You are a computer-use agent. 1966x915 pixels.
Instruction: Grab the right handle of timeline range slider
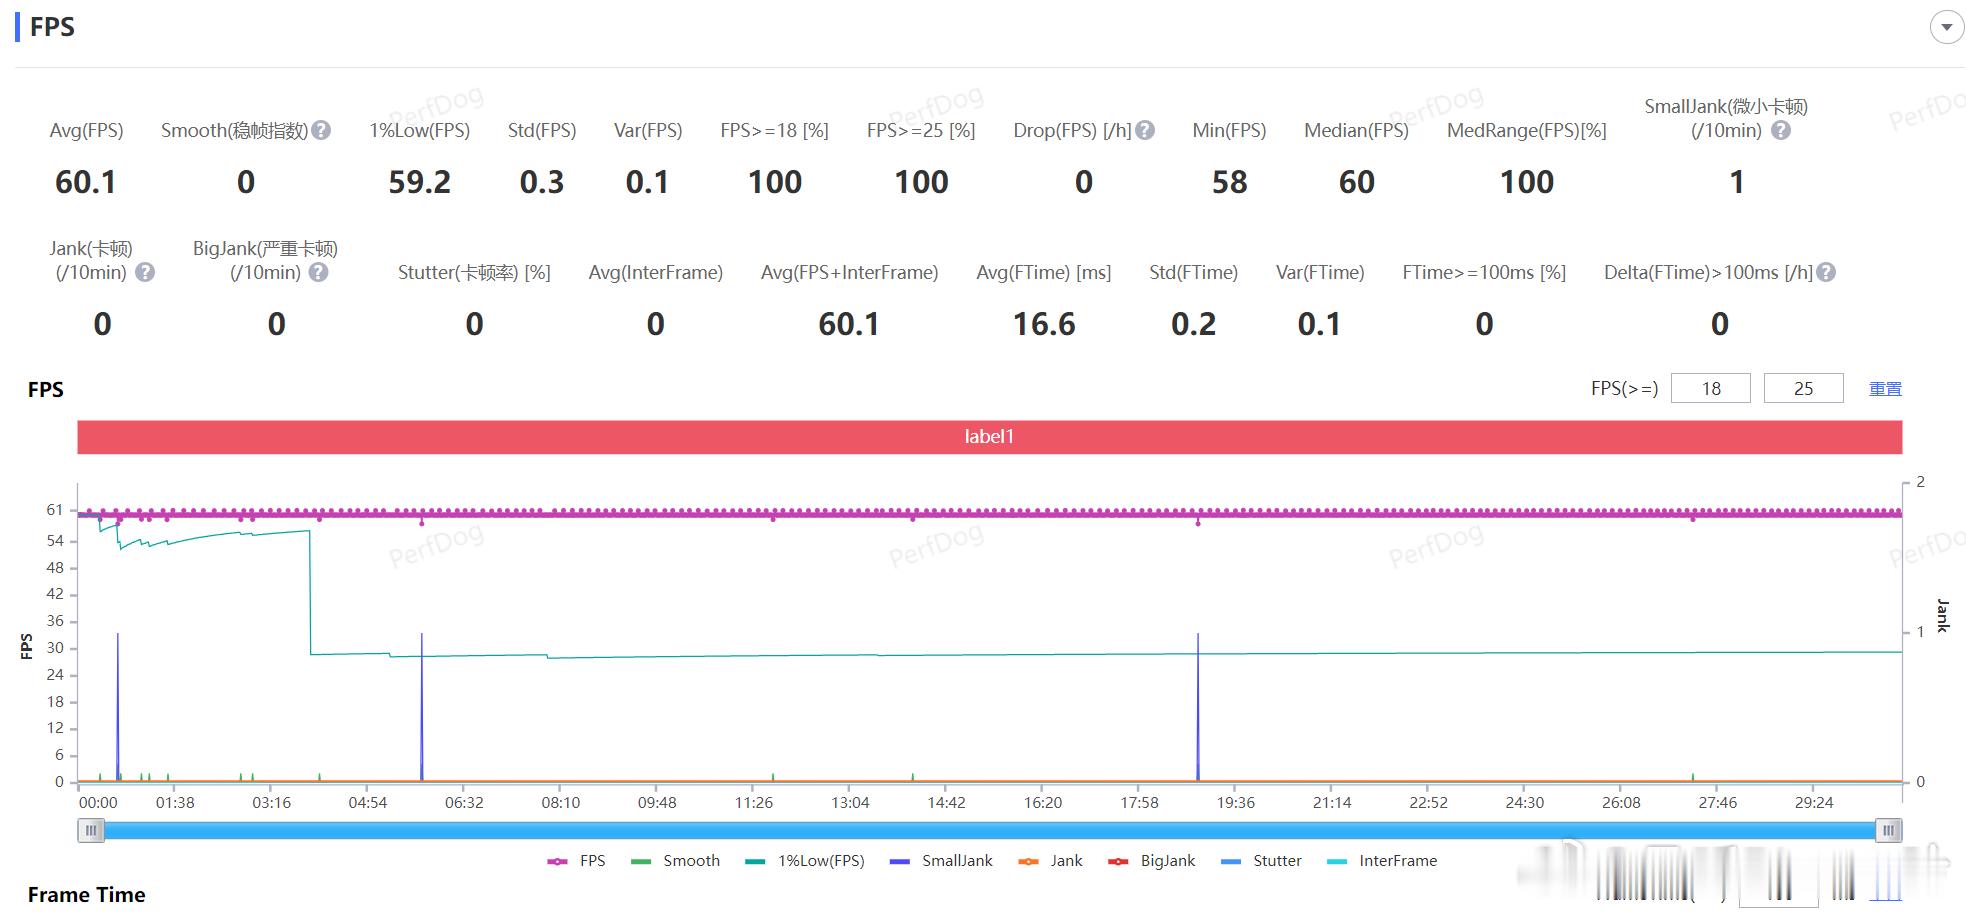1889,830
